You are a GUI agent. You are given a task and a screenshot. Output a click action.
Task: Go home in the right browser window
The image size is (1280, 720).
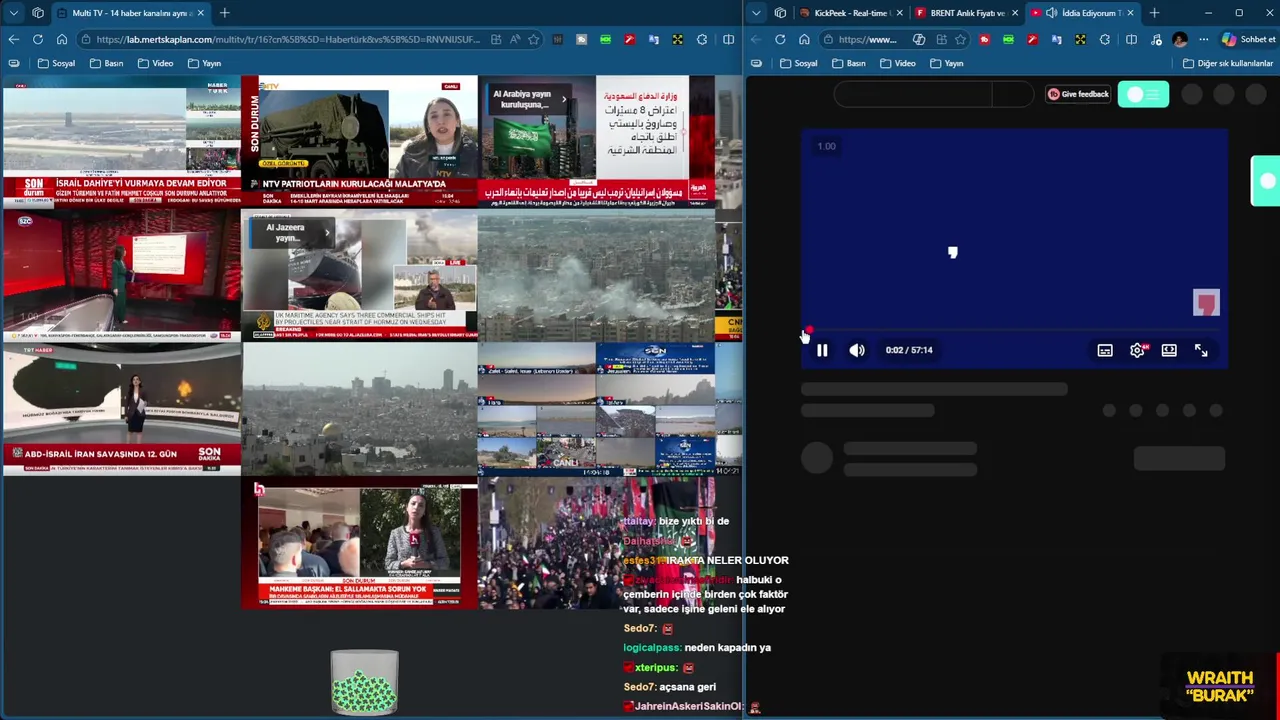(x=804, y=39)
